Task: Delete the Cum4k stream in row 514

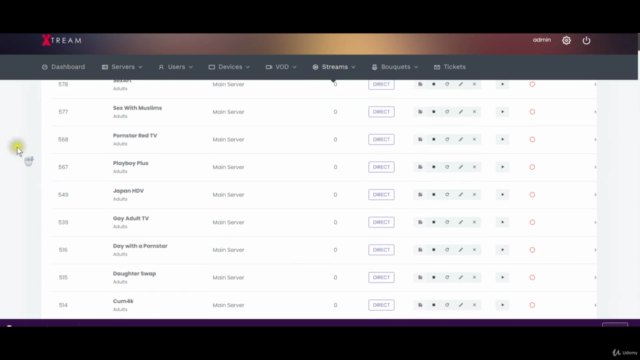Action: [x=474, y=305]
